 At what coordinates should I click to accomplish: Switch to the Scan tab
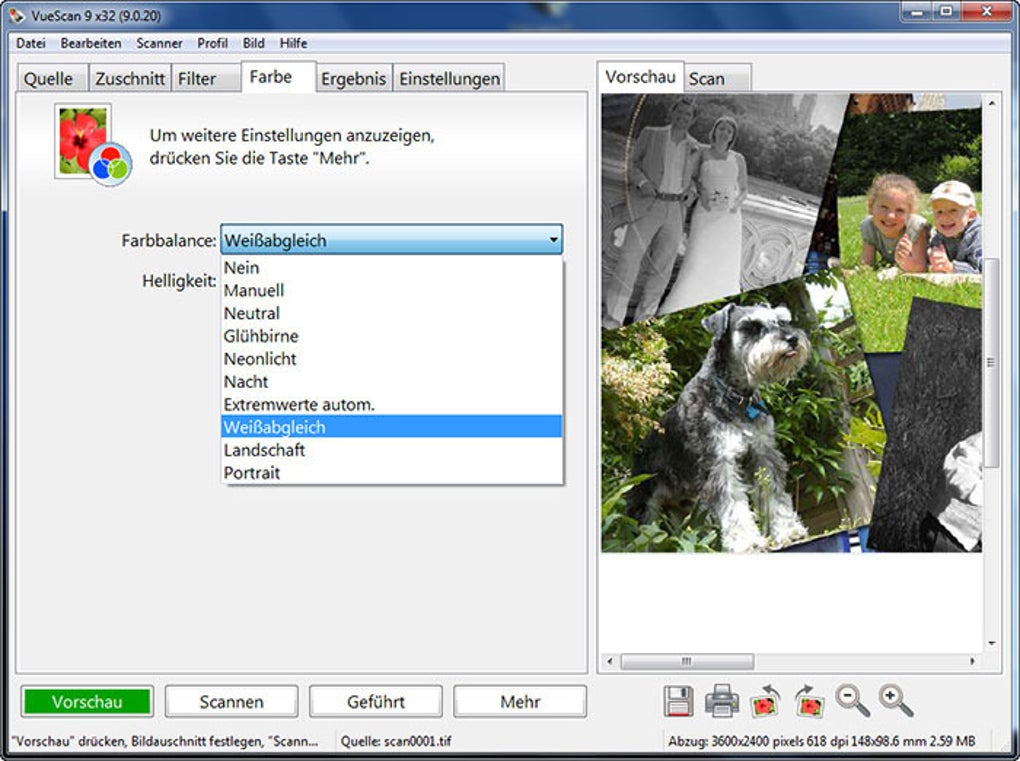(x=718, y=79)
